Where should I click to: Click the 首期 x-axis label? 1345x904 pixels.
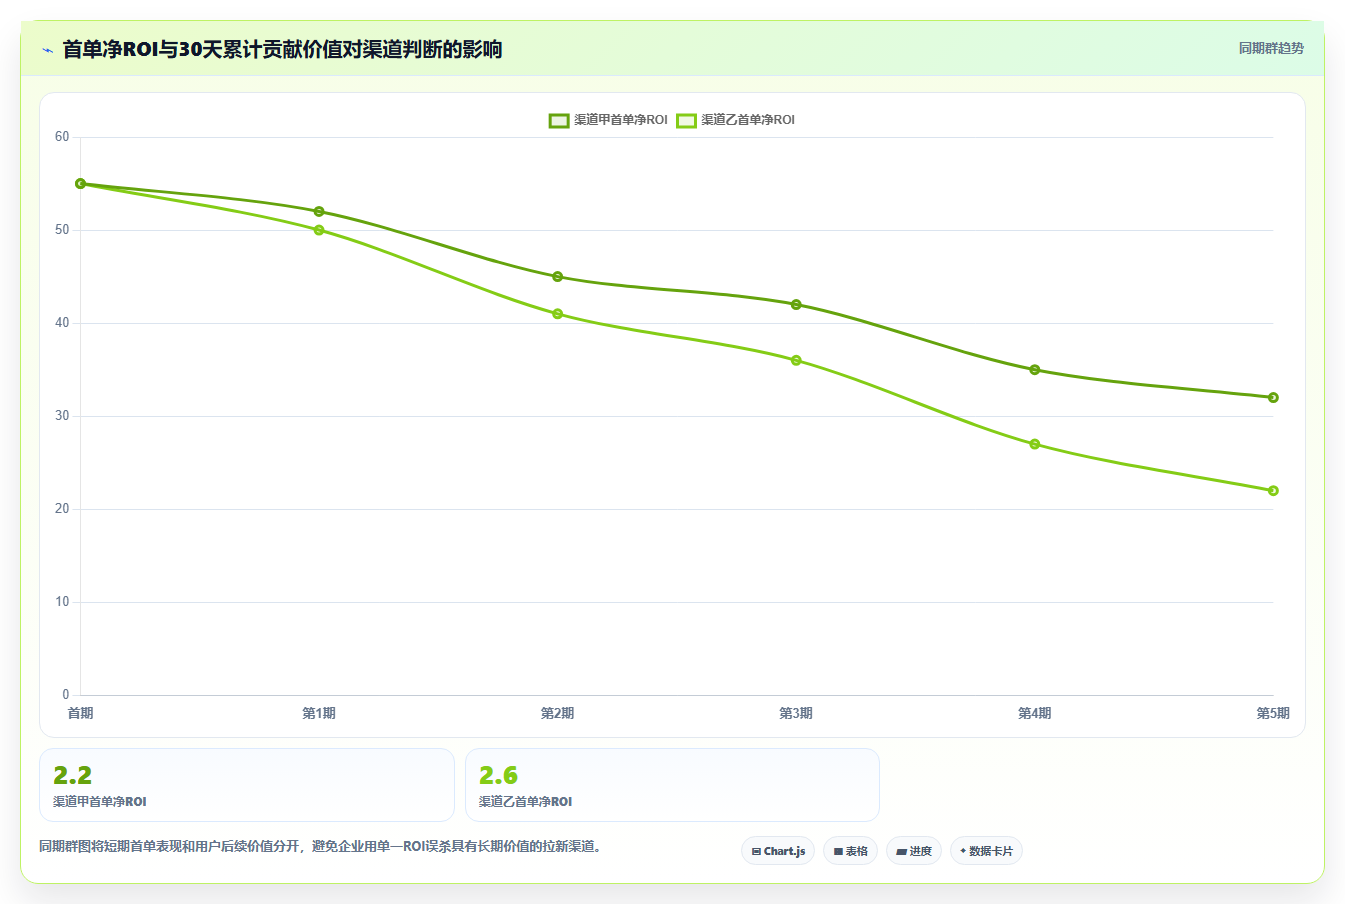coord(80,713)
